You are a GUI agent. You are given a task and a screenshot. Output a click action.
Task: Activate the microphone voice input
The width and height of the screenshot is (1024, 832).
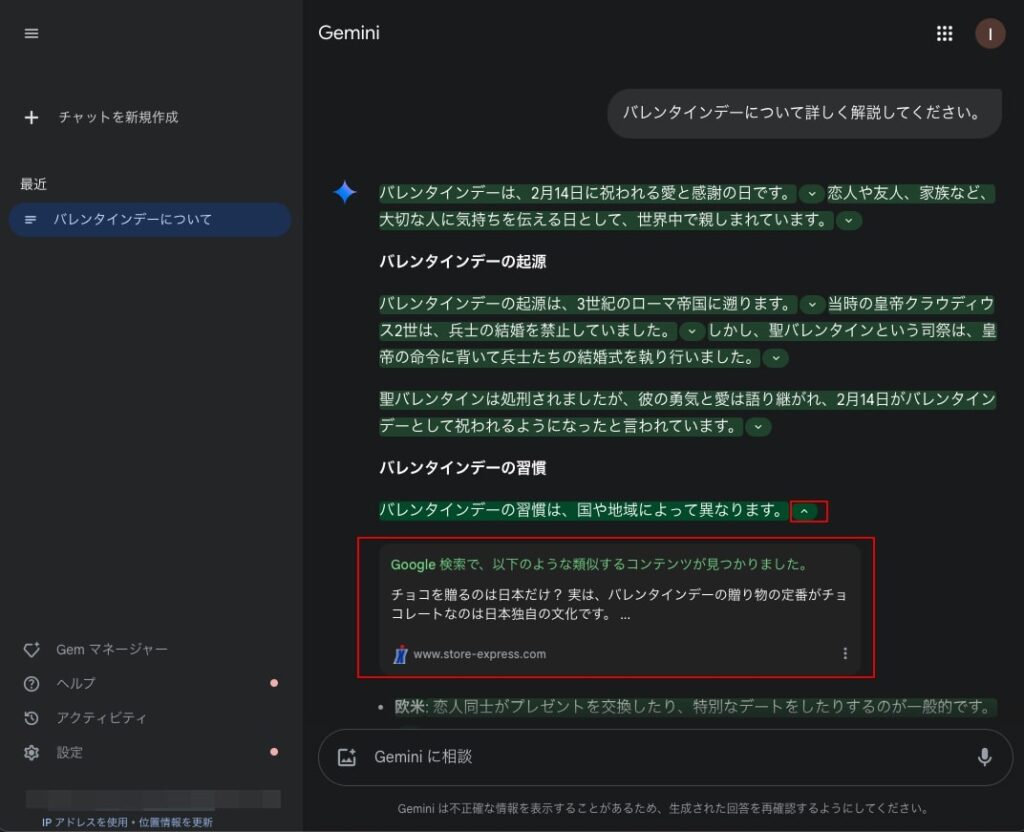pos(984,757)
